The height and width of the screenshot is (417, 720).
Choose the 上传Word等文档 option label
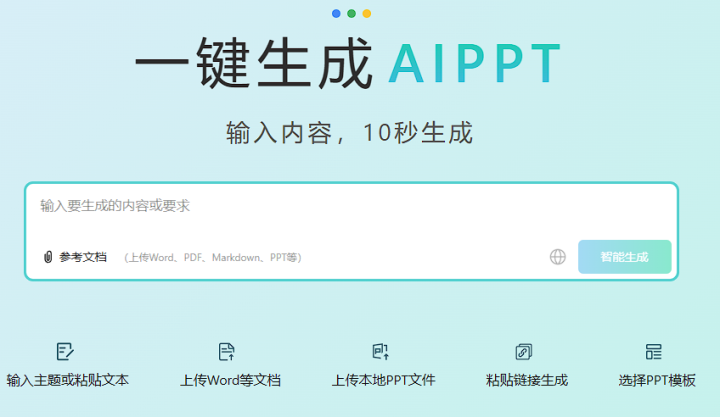click(x=230, y=380)
